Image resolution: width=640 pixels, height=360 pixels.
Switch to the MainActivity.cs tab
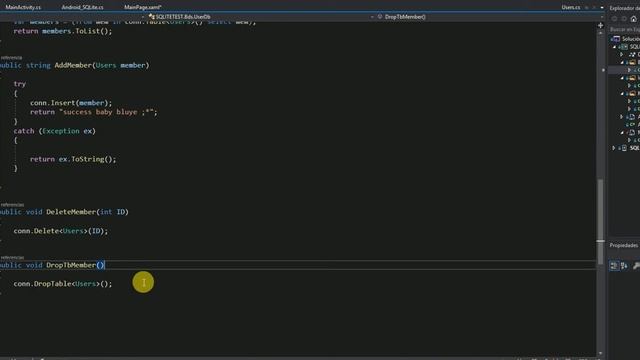pyautogui.click(x=23, y=7)
